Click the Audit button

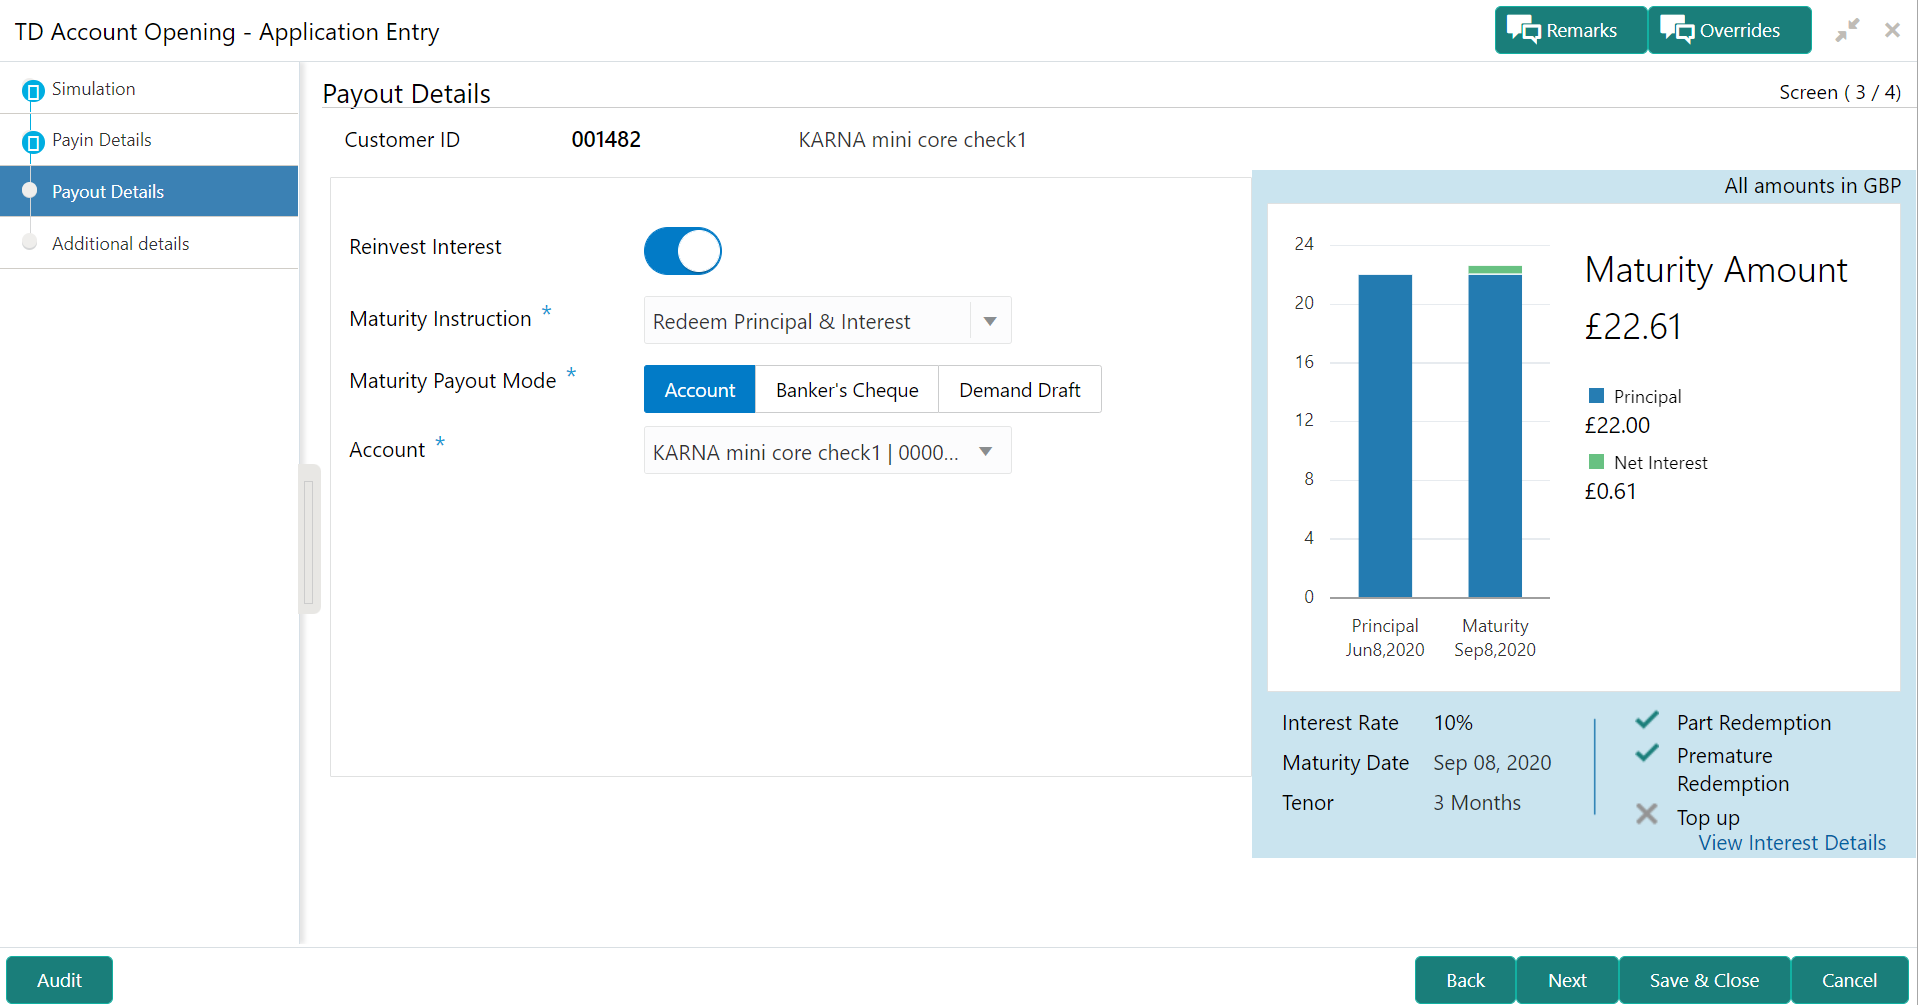59,980
